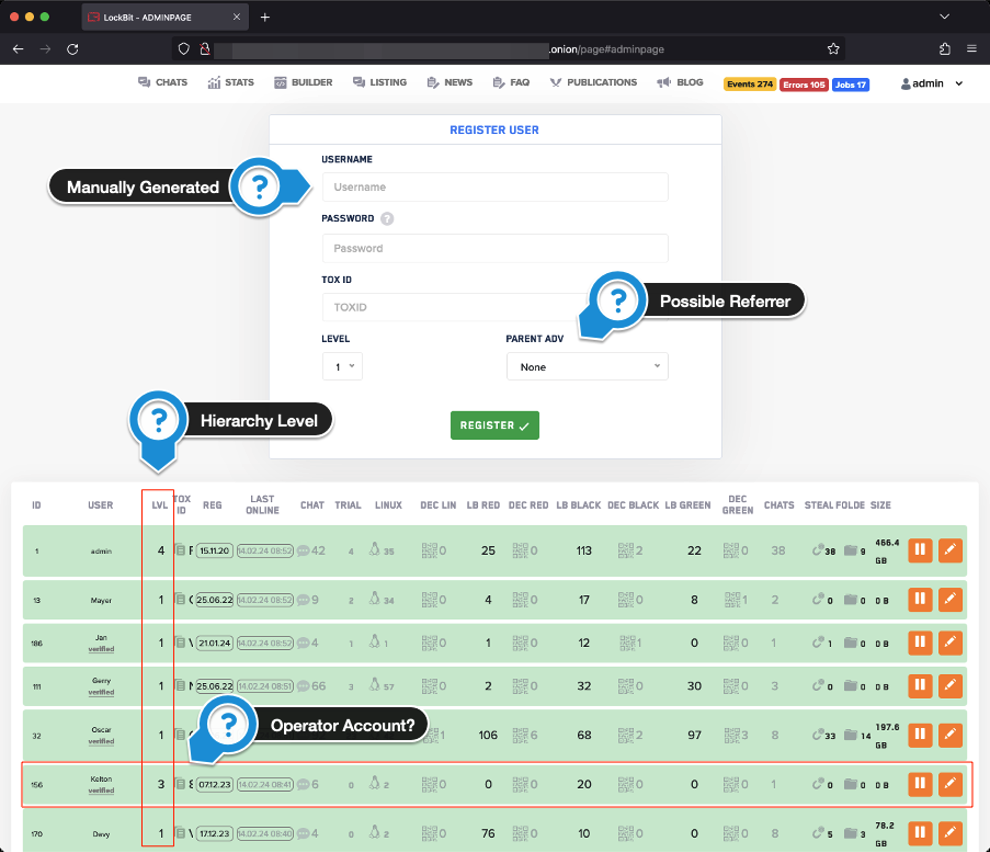Open the BUILDER menu item
The height and width of the screenshot is (852, 990).
[303, 83]
